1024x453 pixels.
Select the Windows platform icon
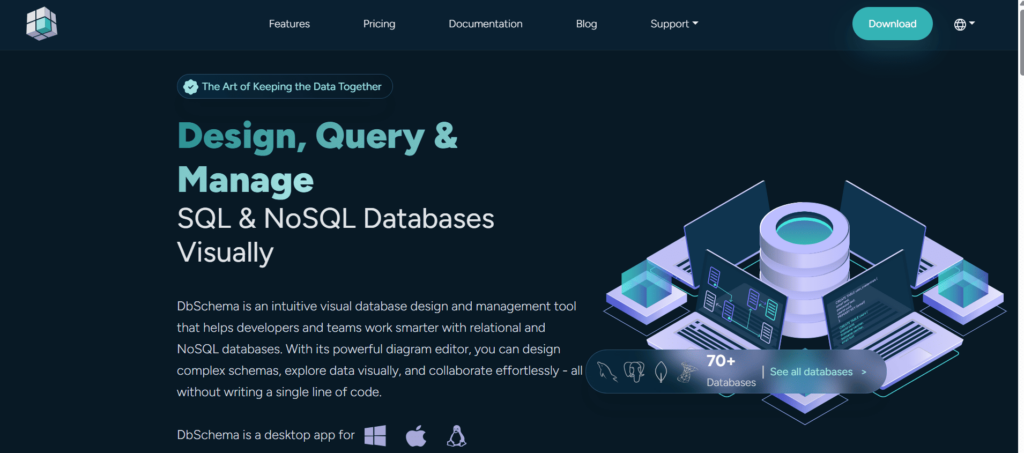375,436
